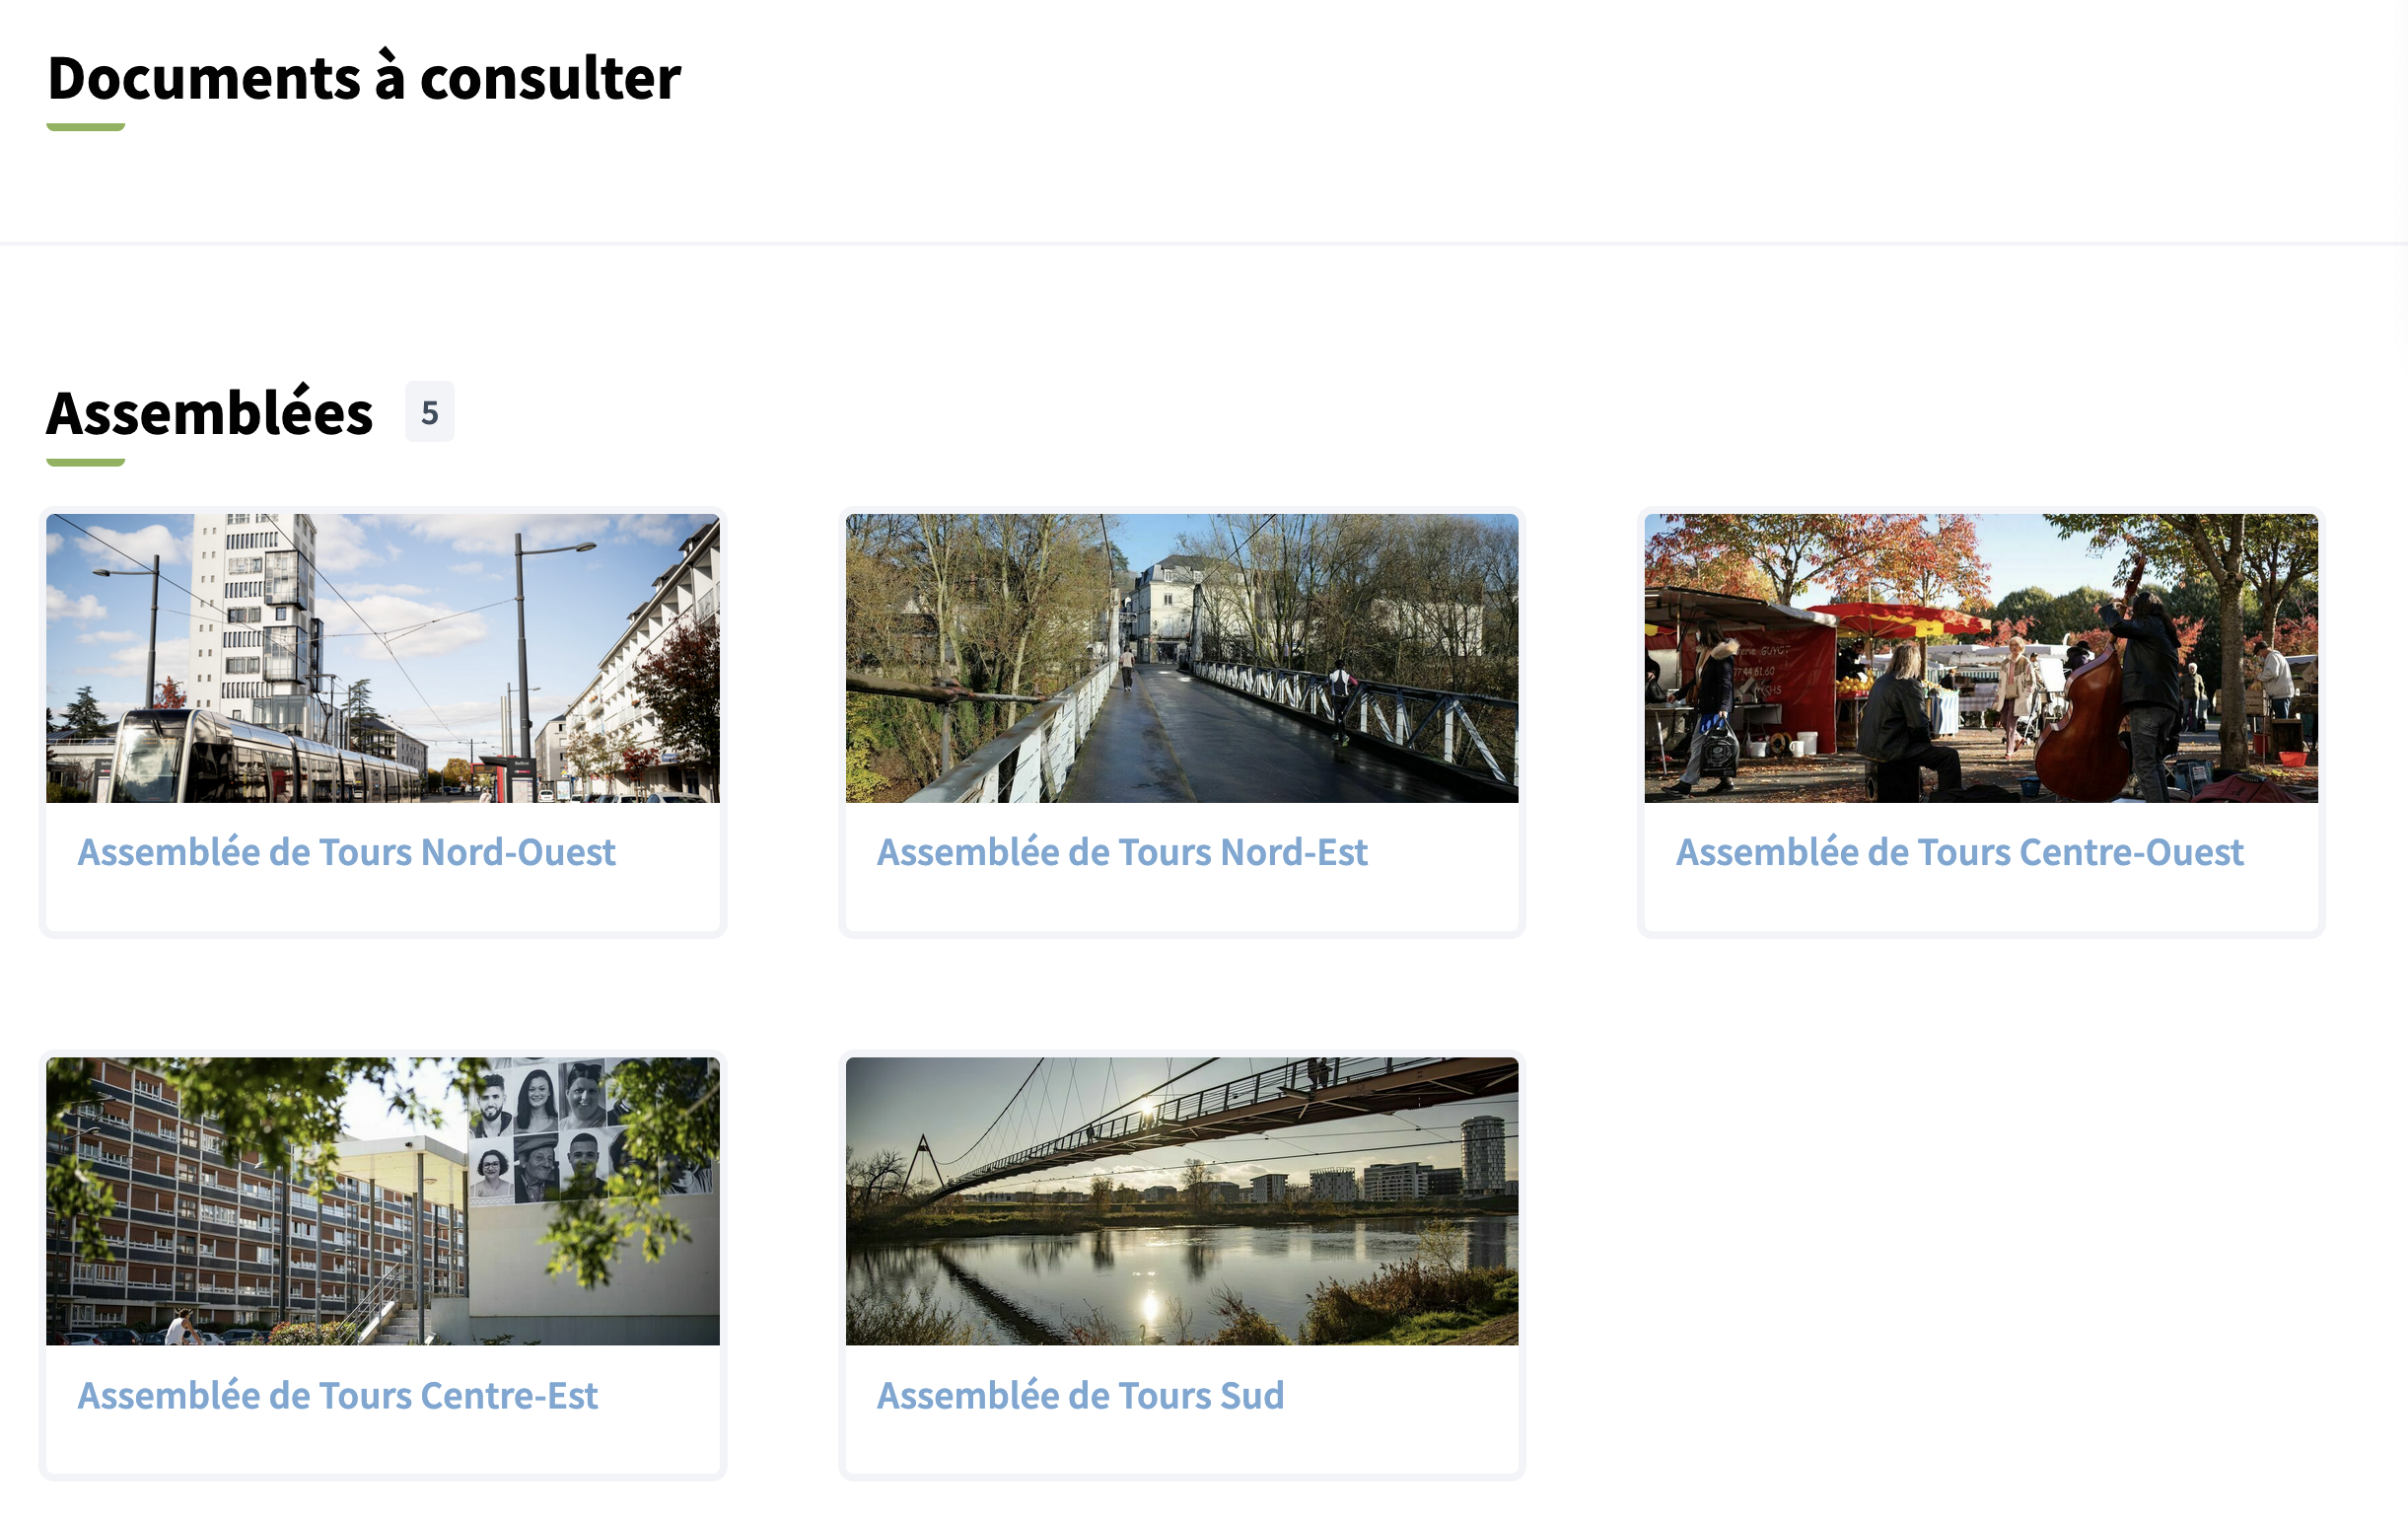Click the green underline below Assemblées
Viewport: 2408px width, 1523px height.
pyautogui.click(x=86, y=462)
